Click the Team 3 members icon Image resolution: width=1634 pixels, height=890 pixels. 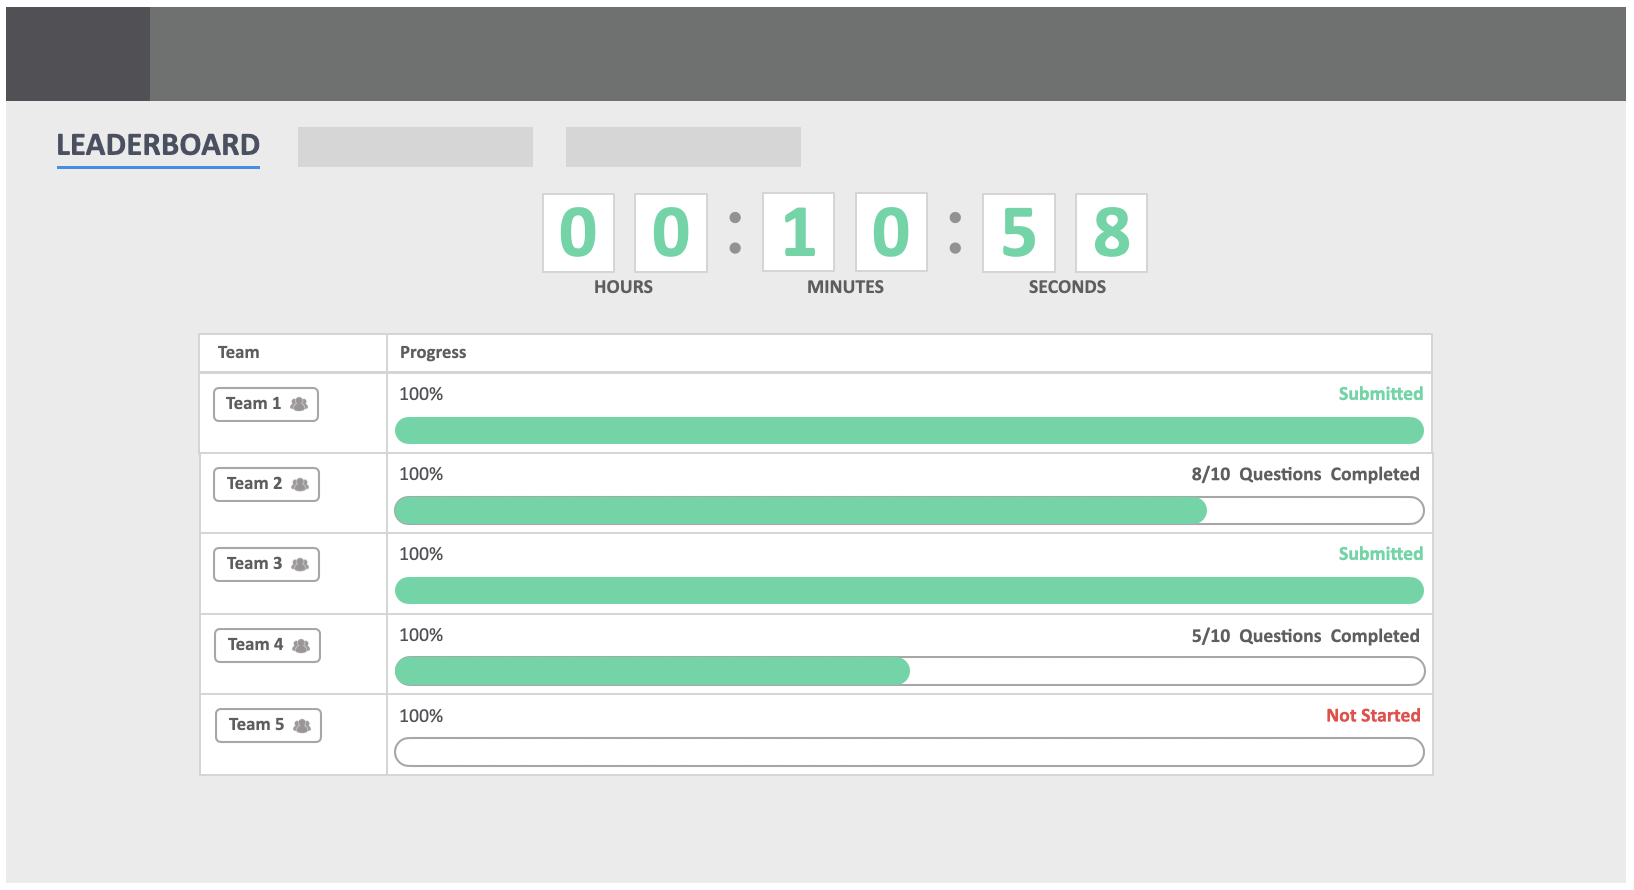[x=300, y=564]
